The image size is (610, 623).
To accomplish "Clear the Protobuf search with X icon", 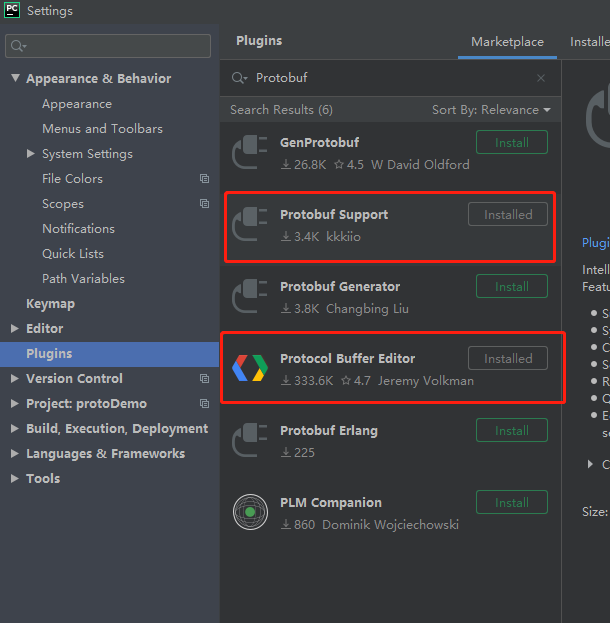I will (x=541, y=78).
